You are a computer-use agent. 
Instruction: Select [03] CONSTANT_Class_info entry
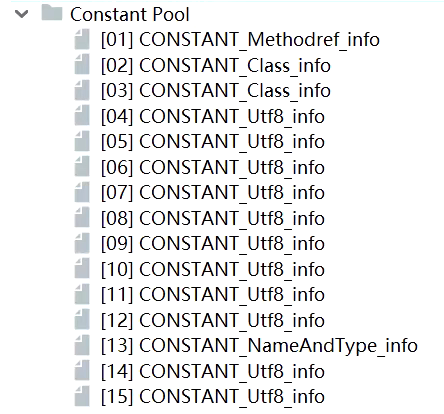click(216, 90)
